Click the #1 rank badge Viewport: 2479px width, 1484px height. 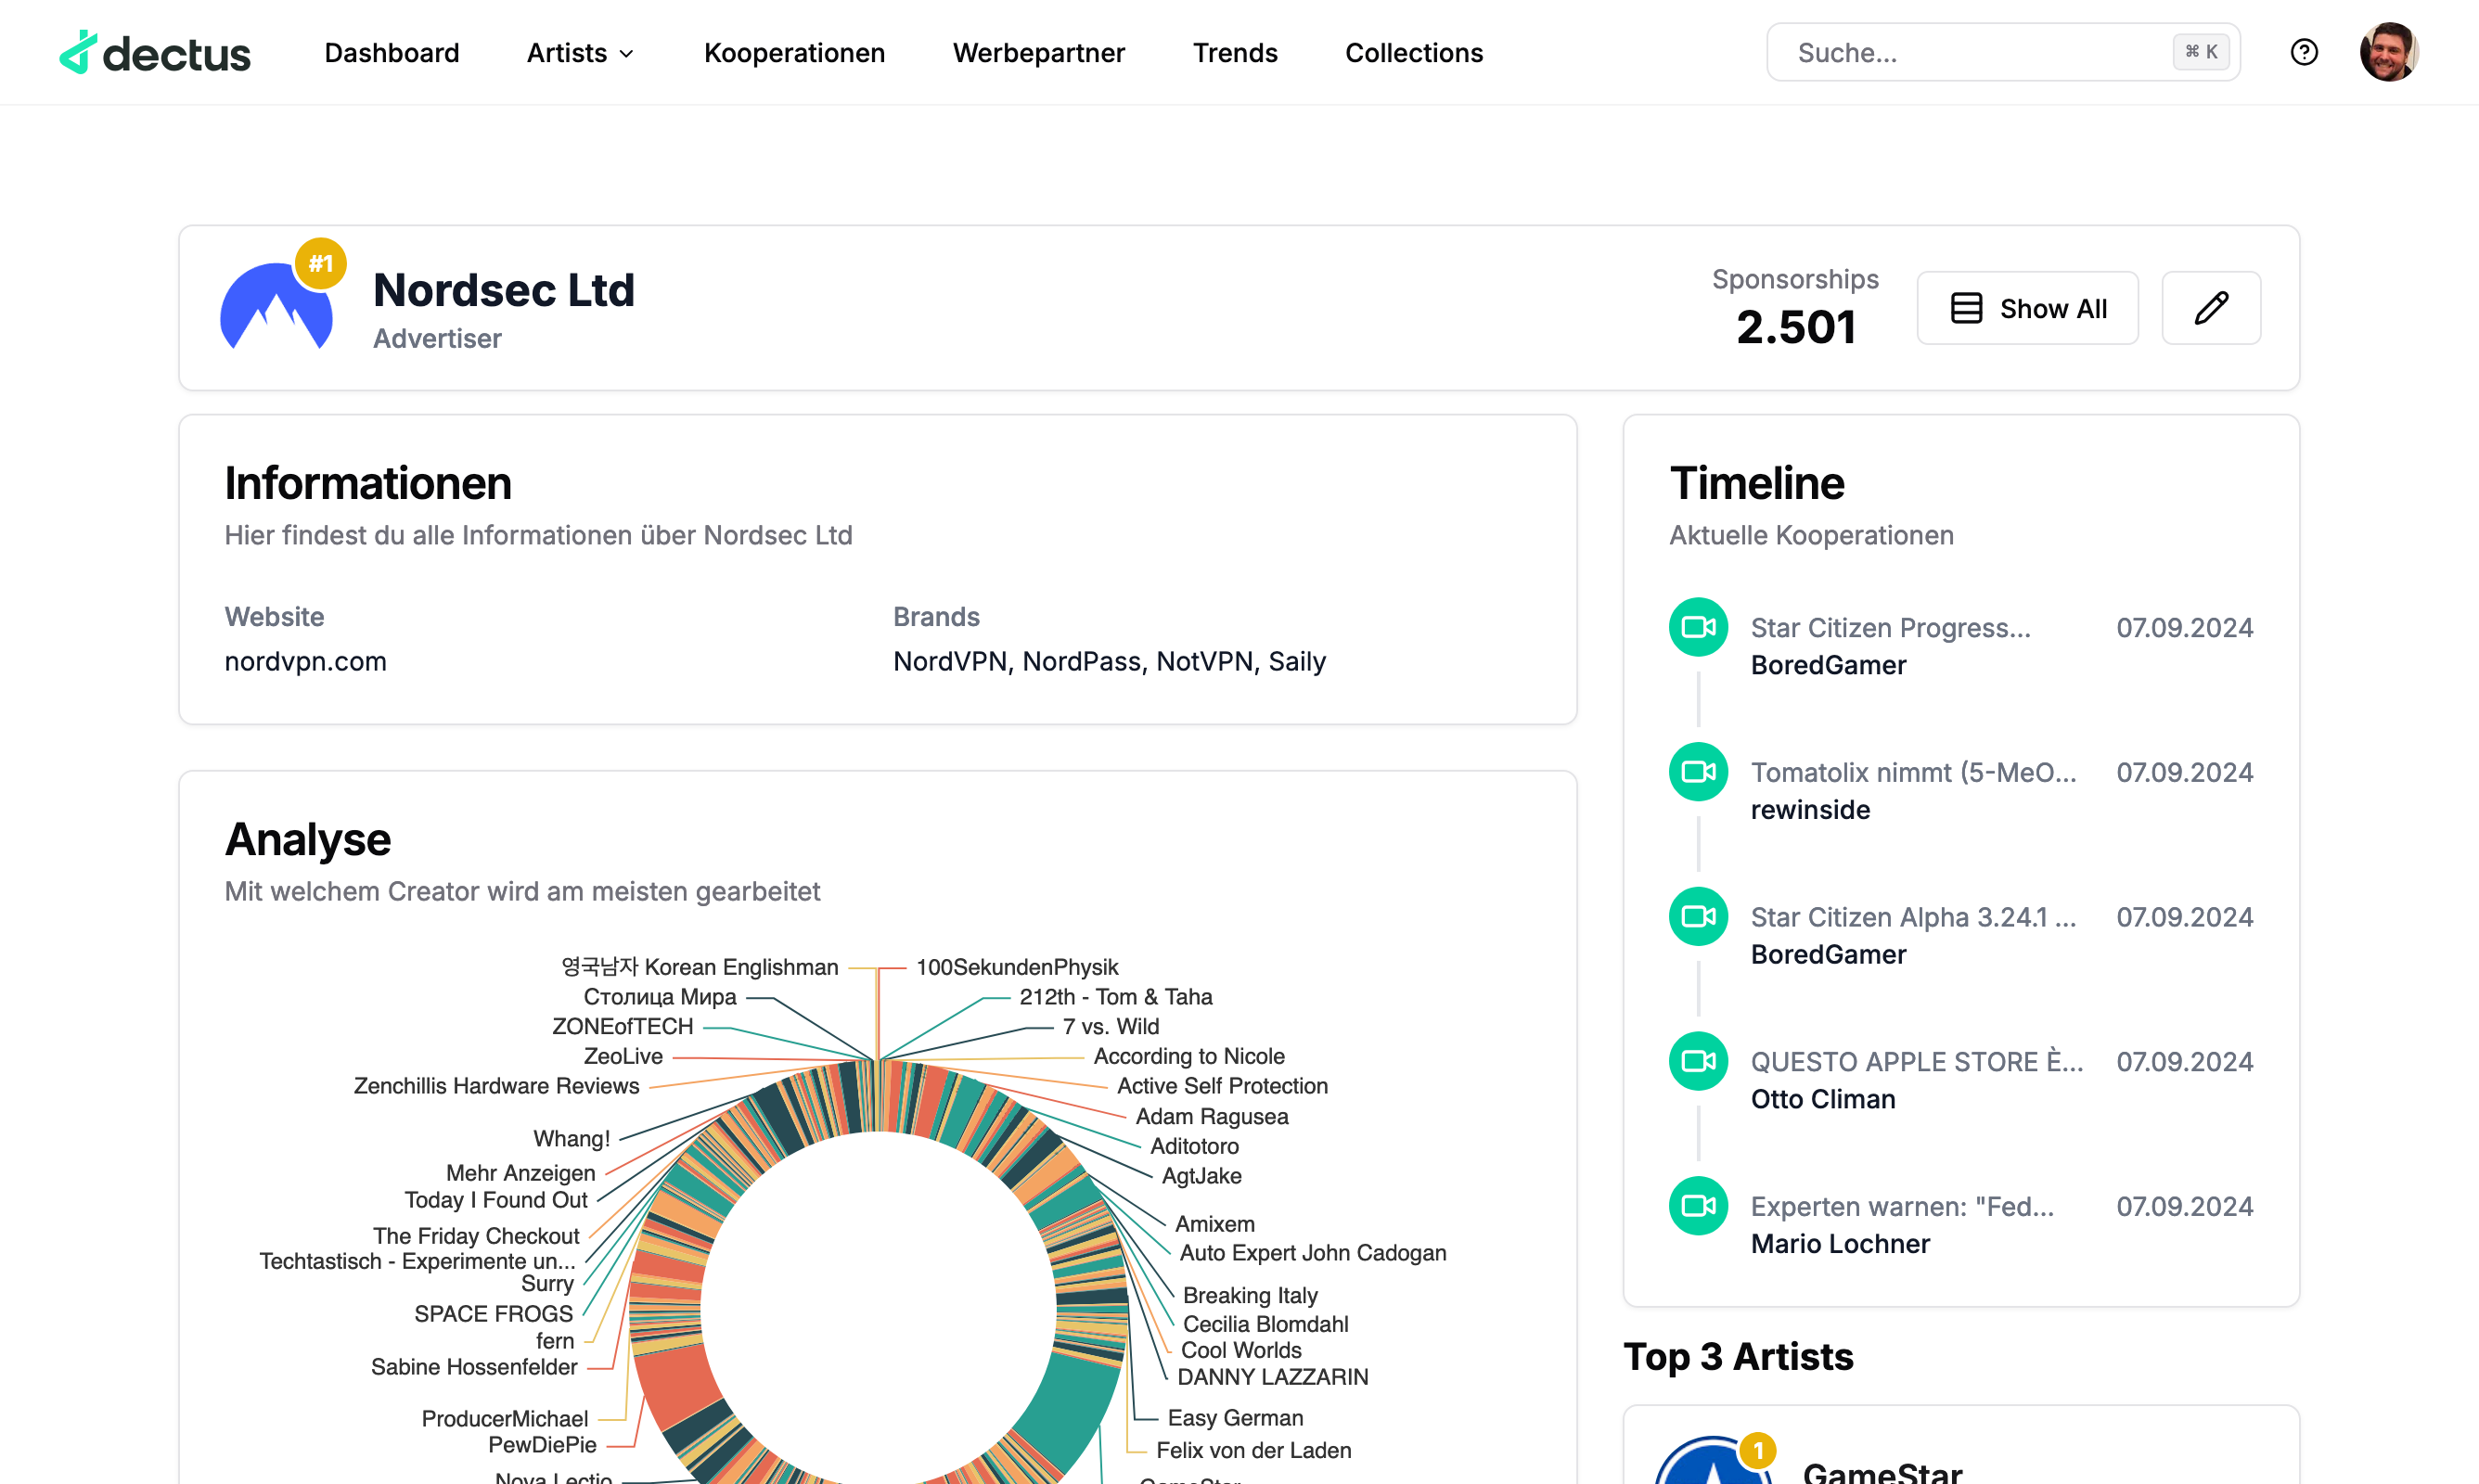320,263
